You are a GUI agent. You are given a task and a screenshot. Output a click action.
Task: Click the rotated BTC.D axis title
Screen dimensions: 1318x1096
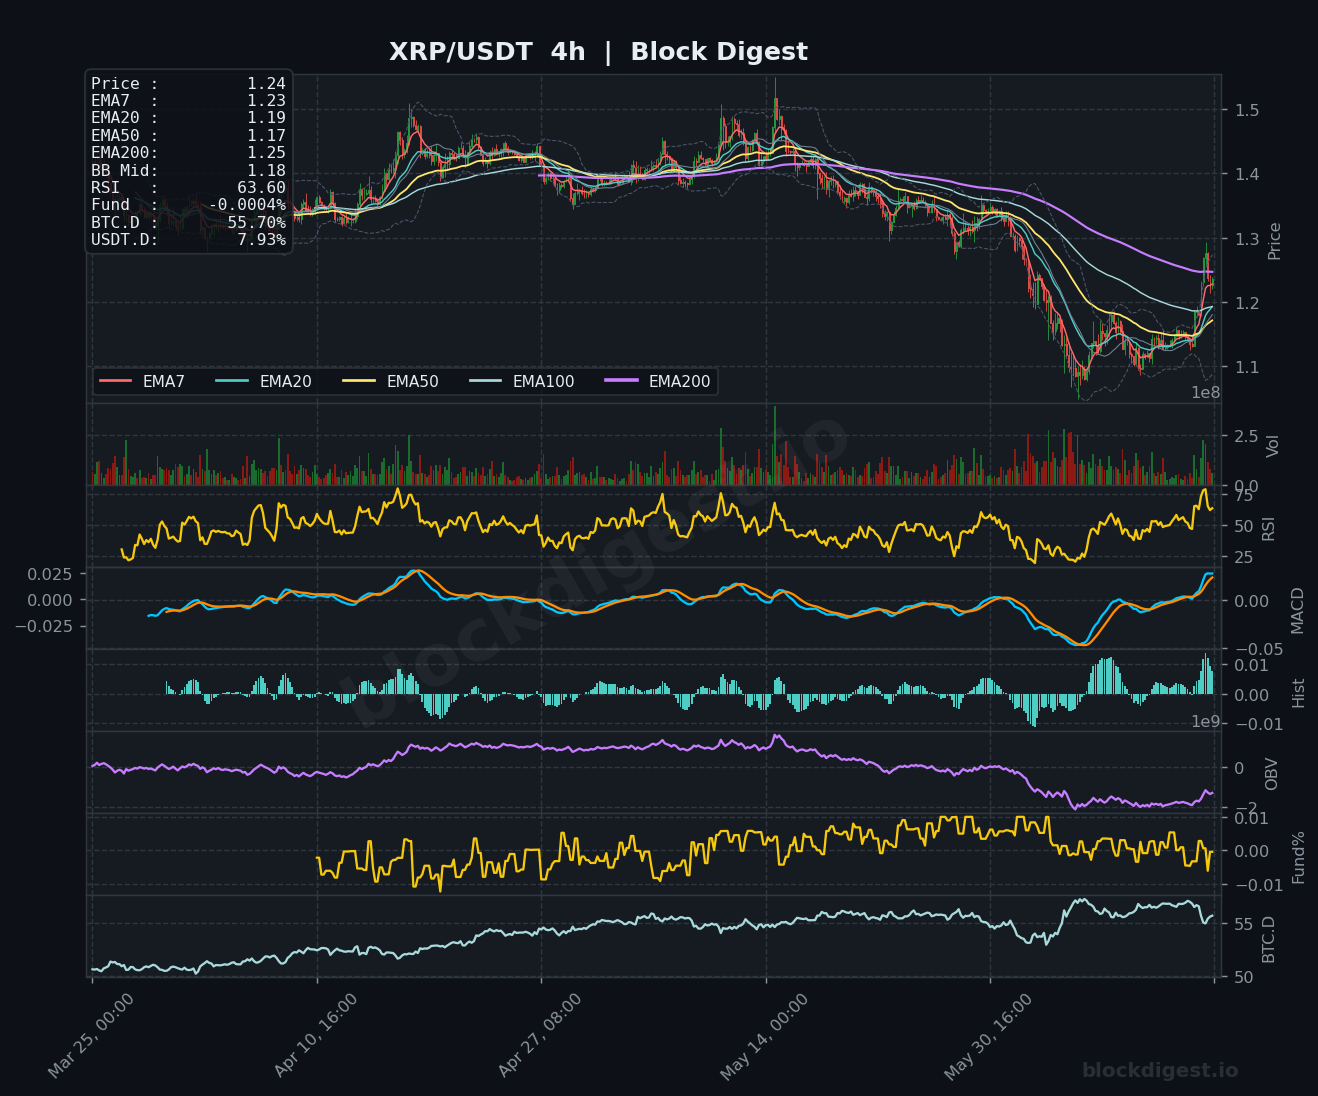(1268, 939)
